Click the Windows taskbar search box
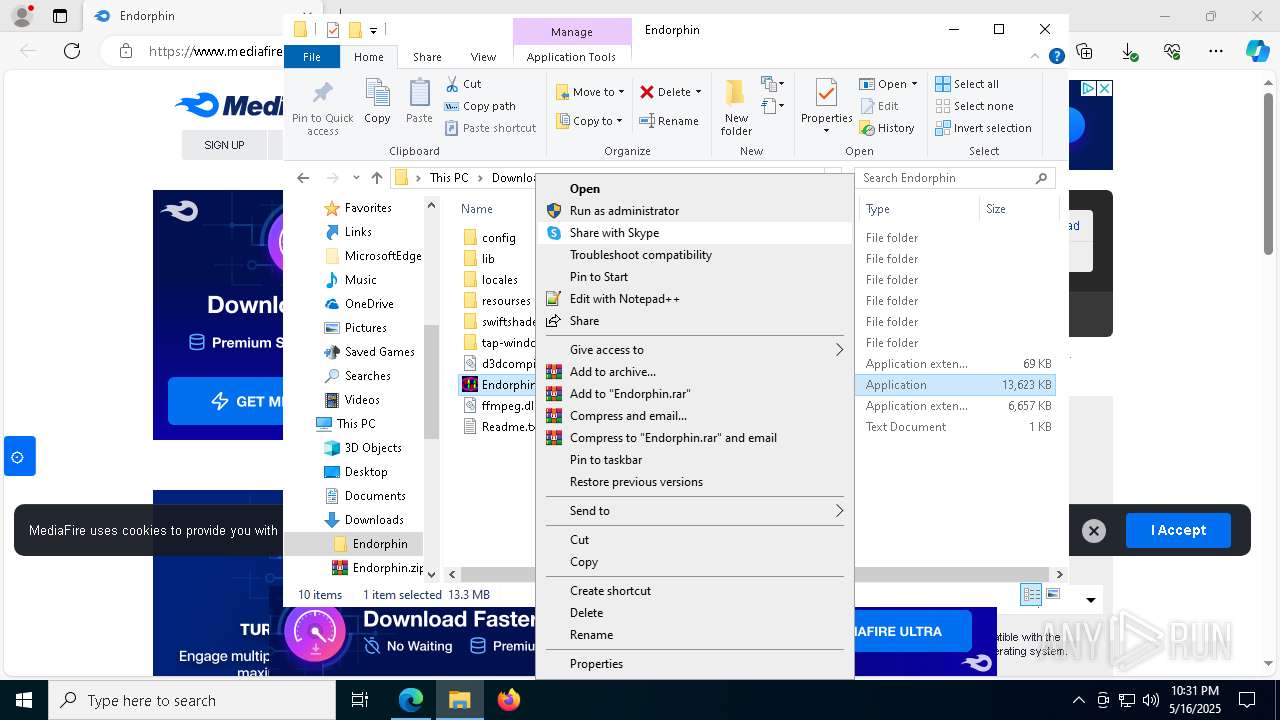 [x=192, y=701]
